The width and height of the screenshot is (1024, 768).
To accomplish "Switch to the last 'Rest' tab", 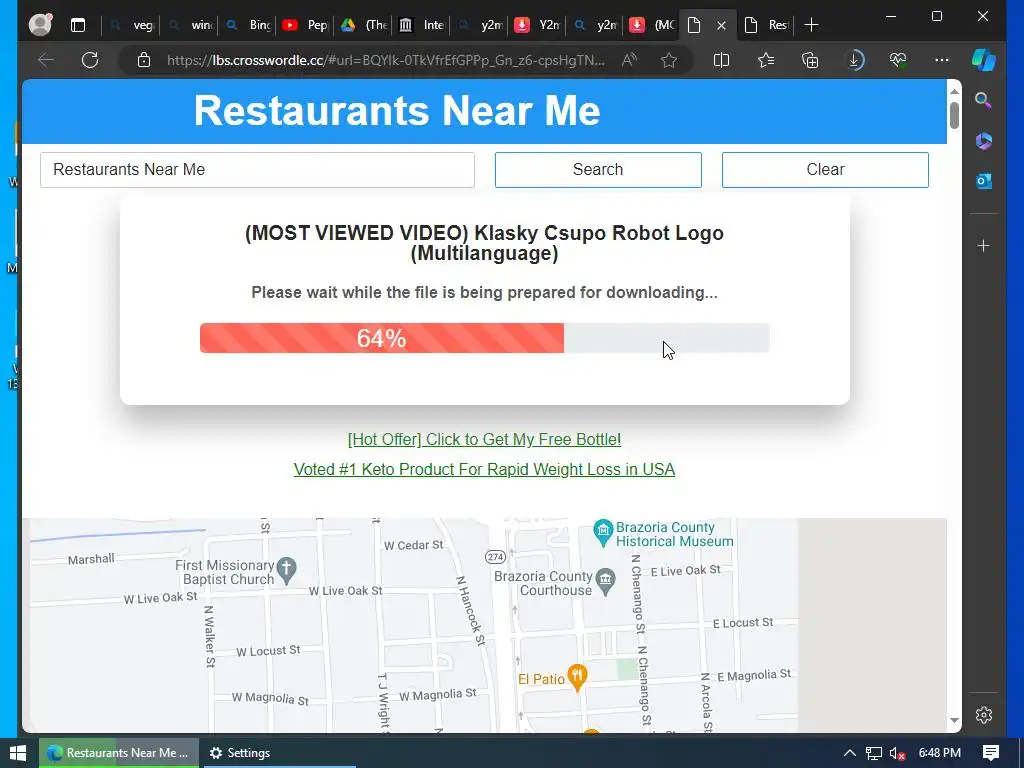I will click(767, 25).
